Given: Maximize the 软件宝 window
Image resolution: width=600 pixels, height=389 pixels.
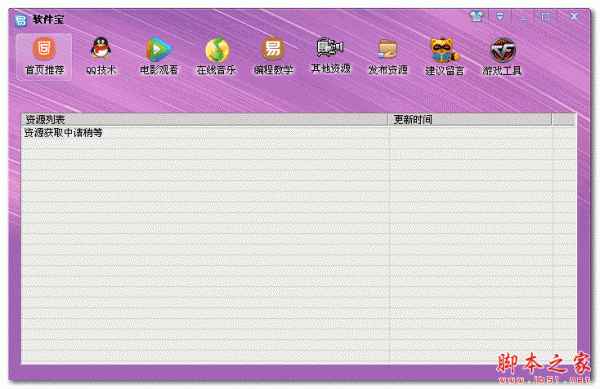Looking at the screenshot, I should (x=546, y=16).
